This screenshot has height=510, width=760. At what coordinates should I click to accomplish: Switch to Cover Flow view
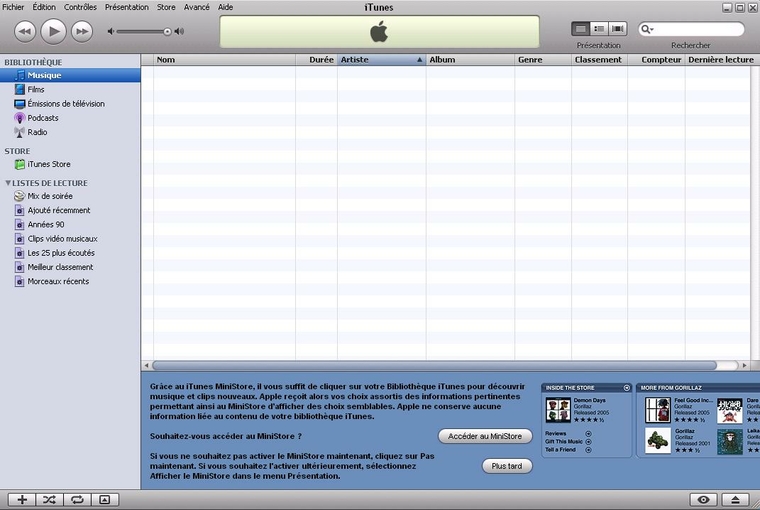(618, 29)
